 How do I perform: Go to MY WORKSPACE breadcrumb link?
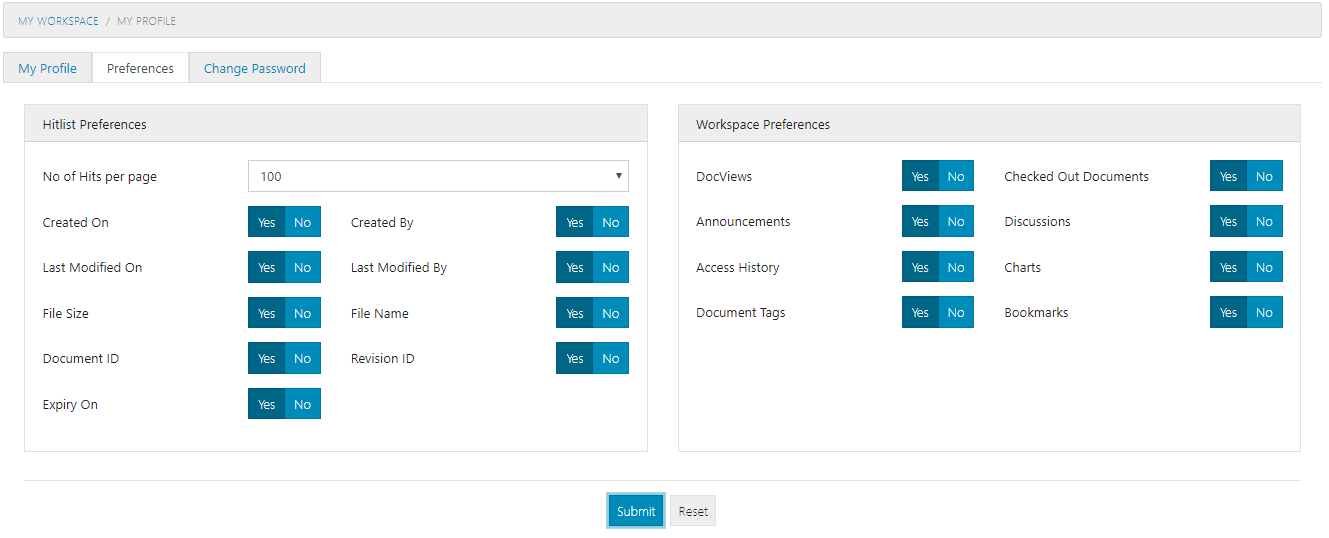(x=58, y=21)
